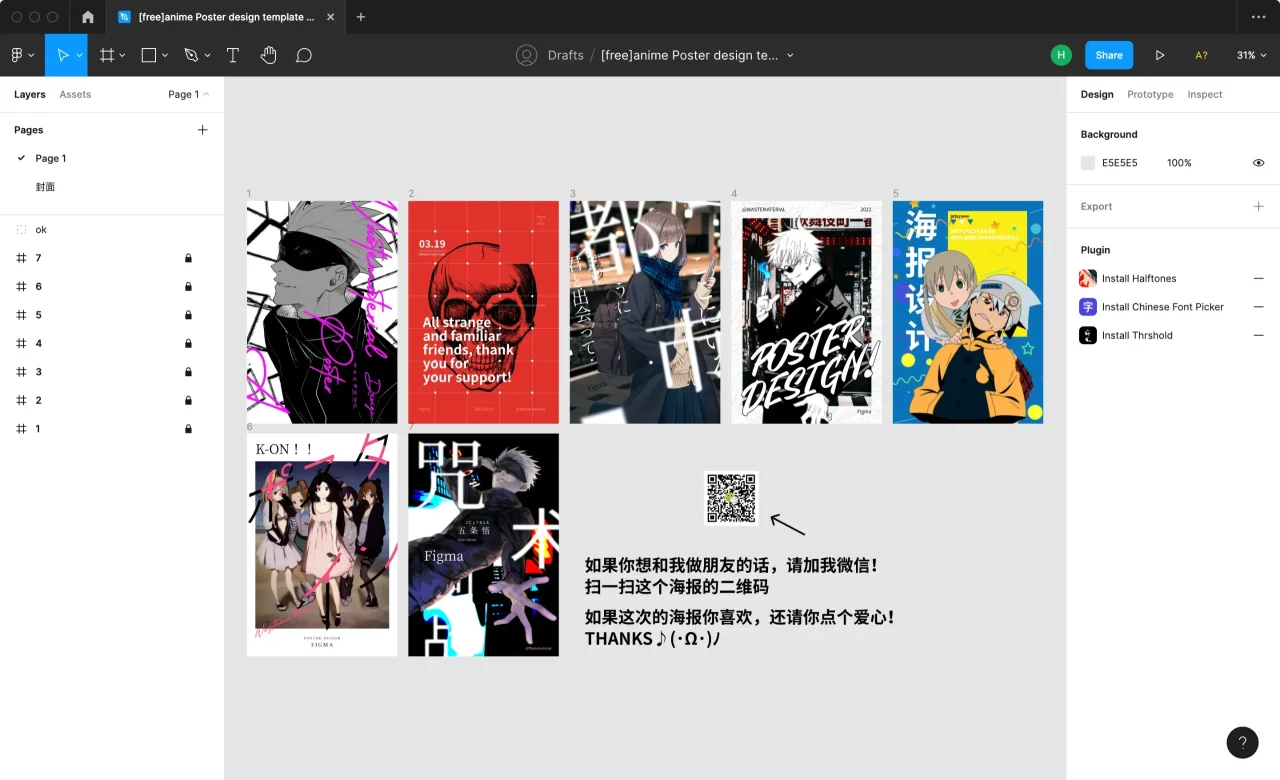Open the three-dots overflow menu
Screen dimensions: 1280x780
tap(1258, 17)
